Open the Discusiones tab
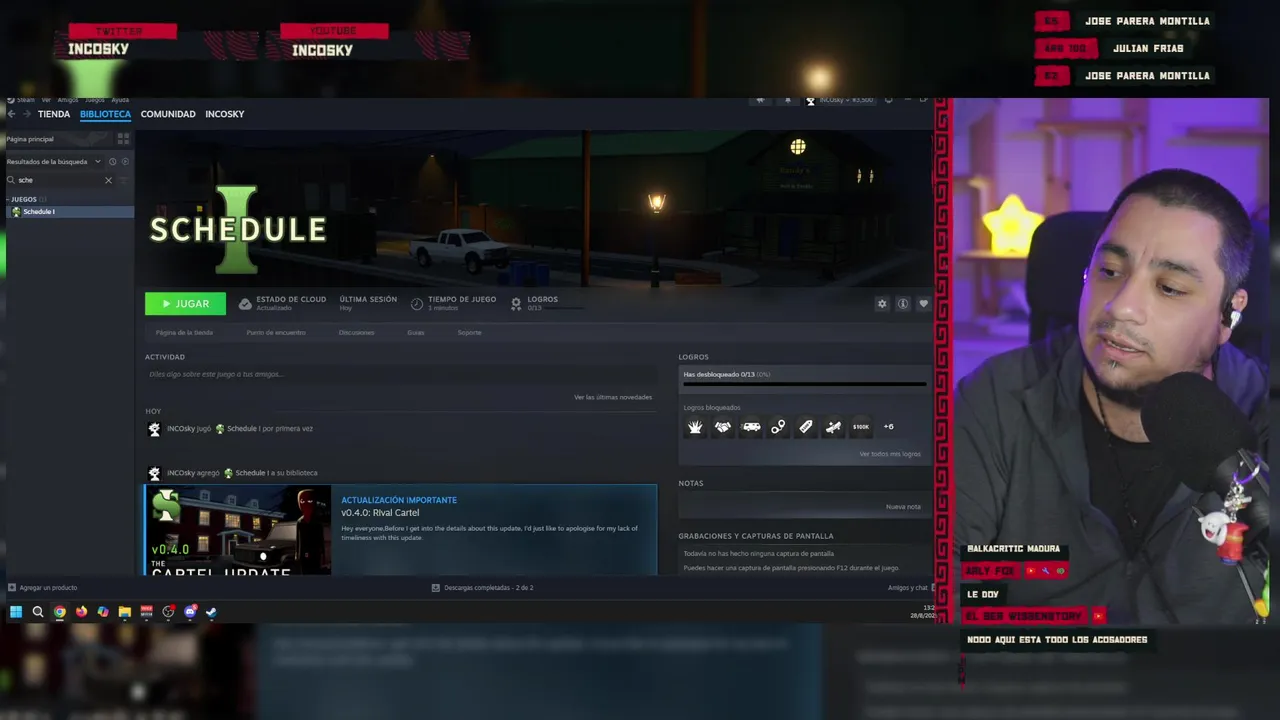The height and width of the screenshot is (720, 1280). 356,332
